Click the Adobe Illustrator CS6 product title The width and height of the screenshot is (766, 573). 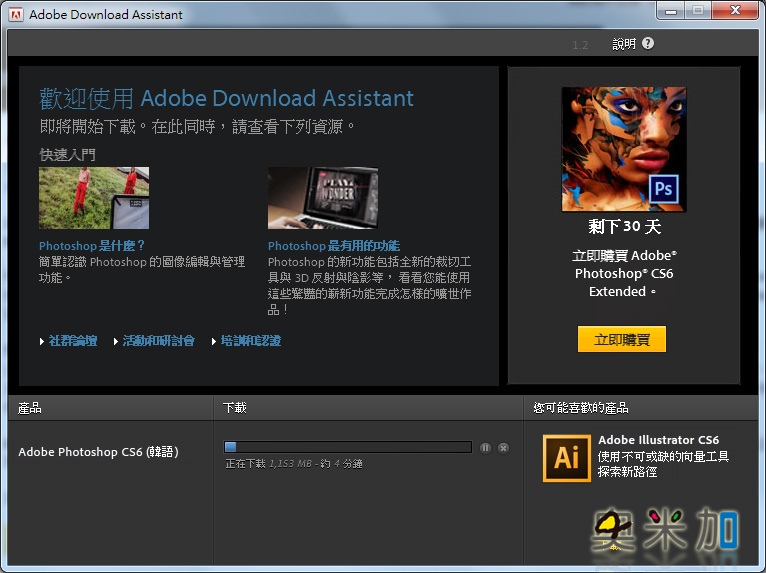[x=659, y=440]
